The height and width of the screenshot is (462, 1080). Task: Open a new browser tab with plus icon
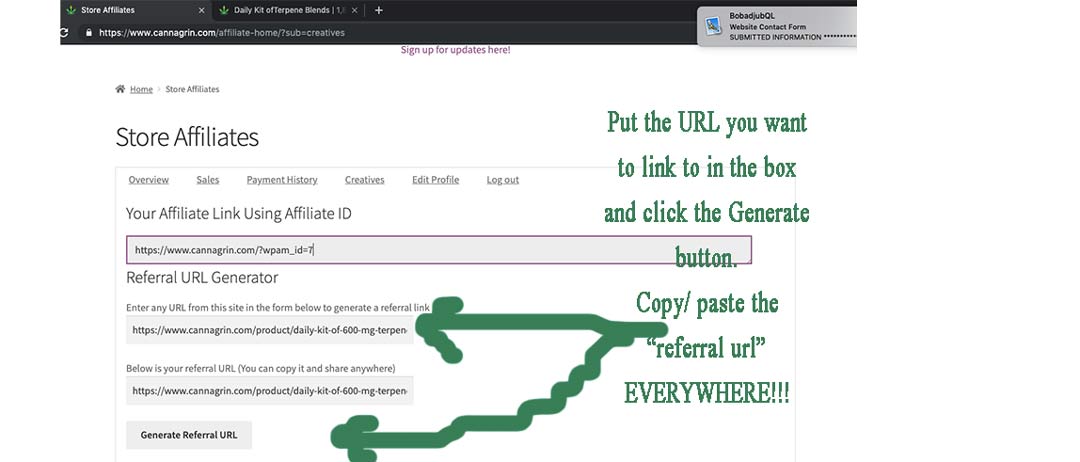[x=378, y=10]
